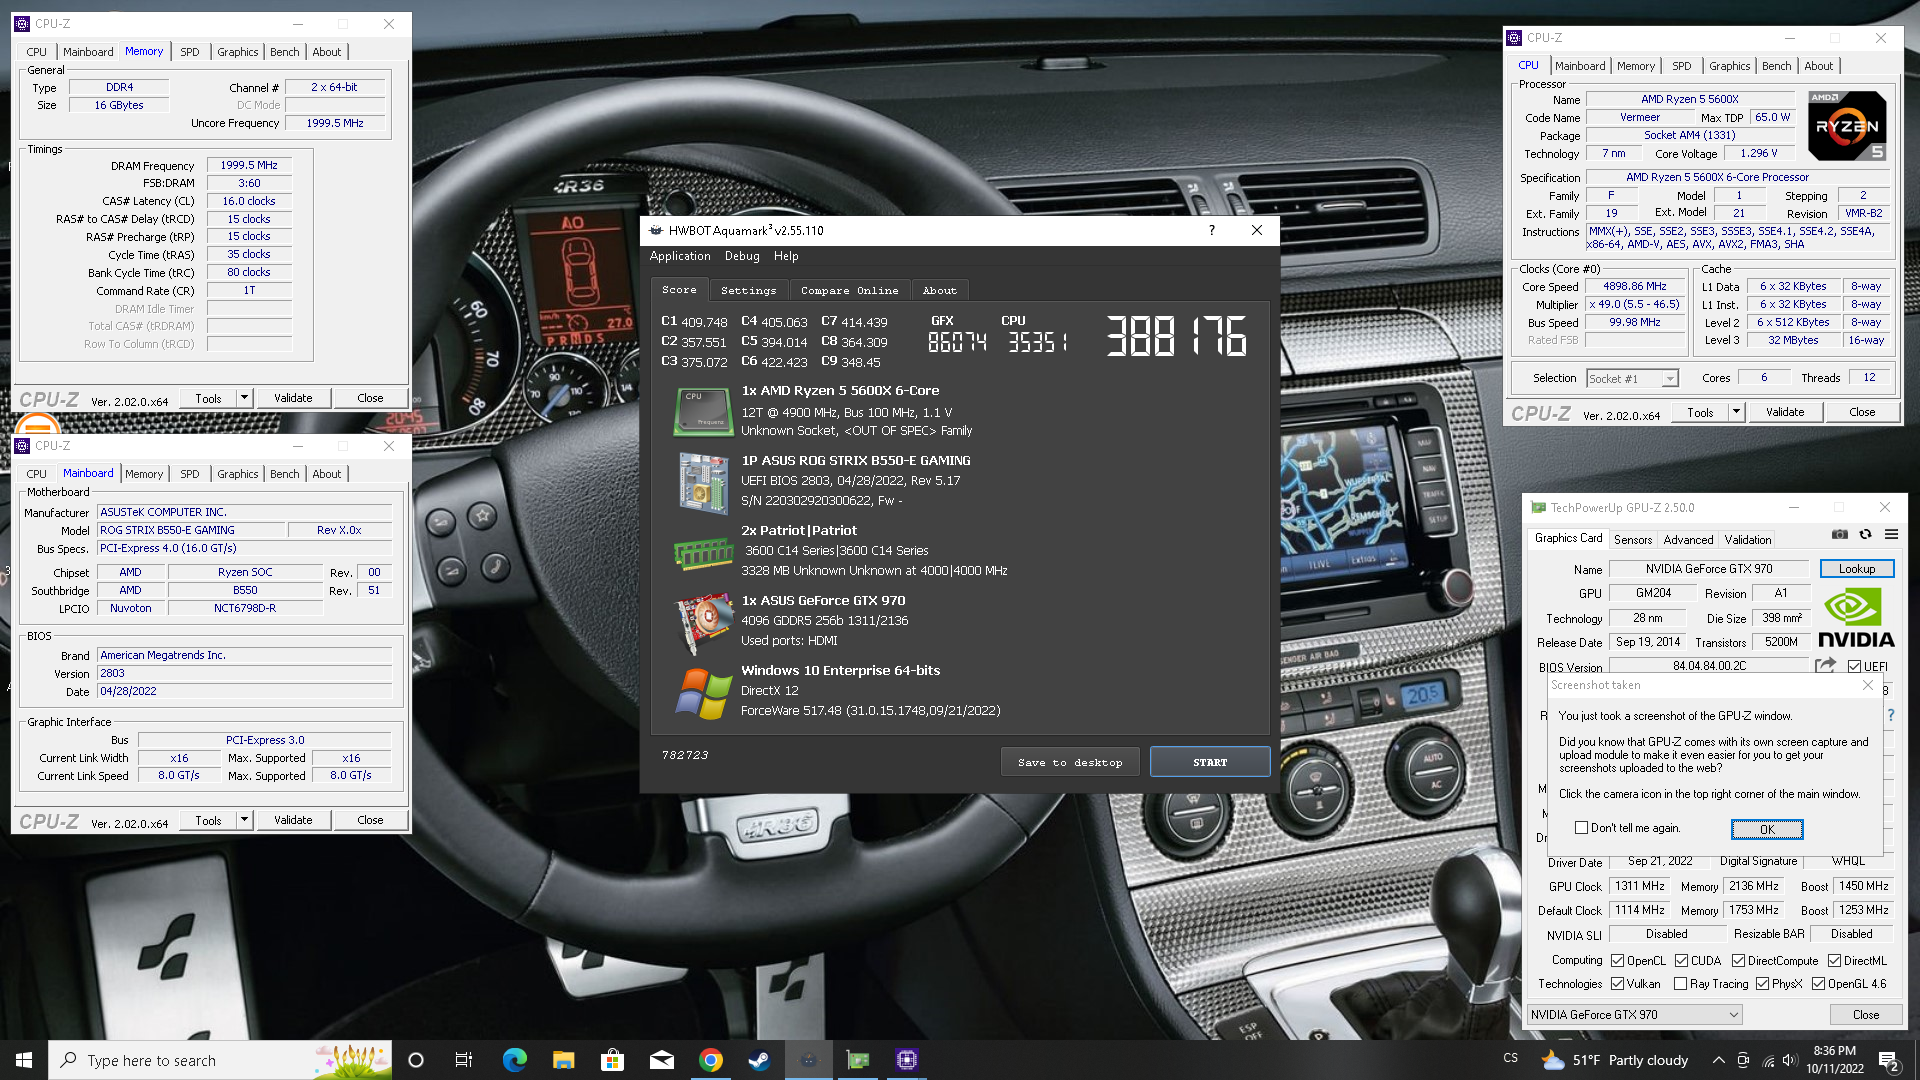Click OK in the Screenshot taken dialog

tap(1767, 829)
